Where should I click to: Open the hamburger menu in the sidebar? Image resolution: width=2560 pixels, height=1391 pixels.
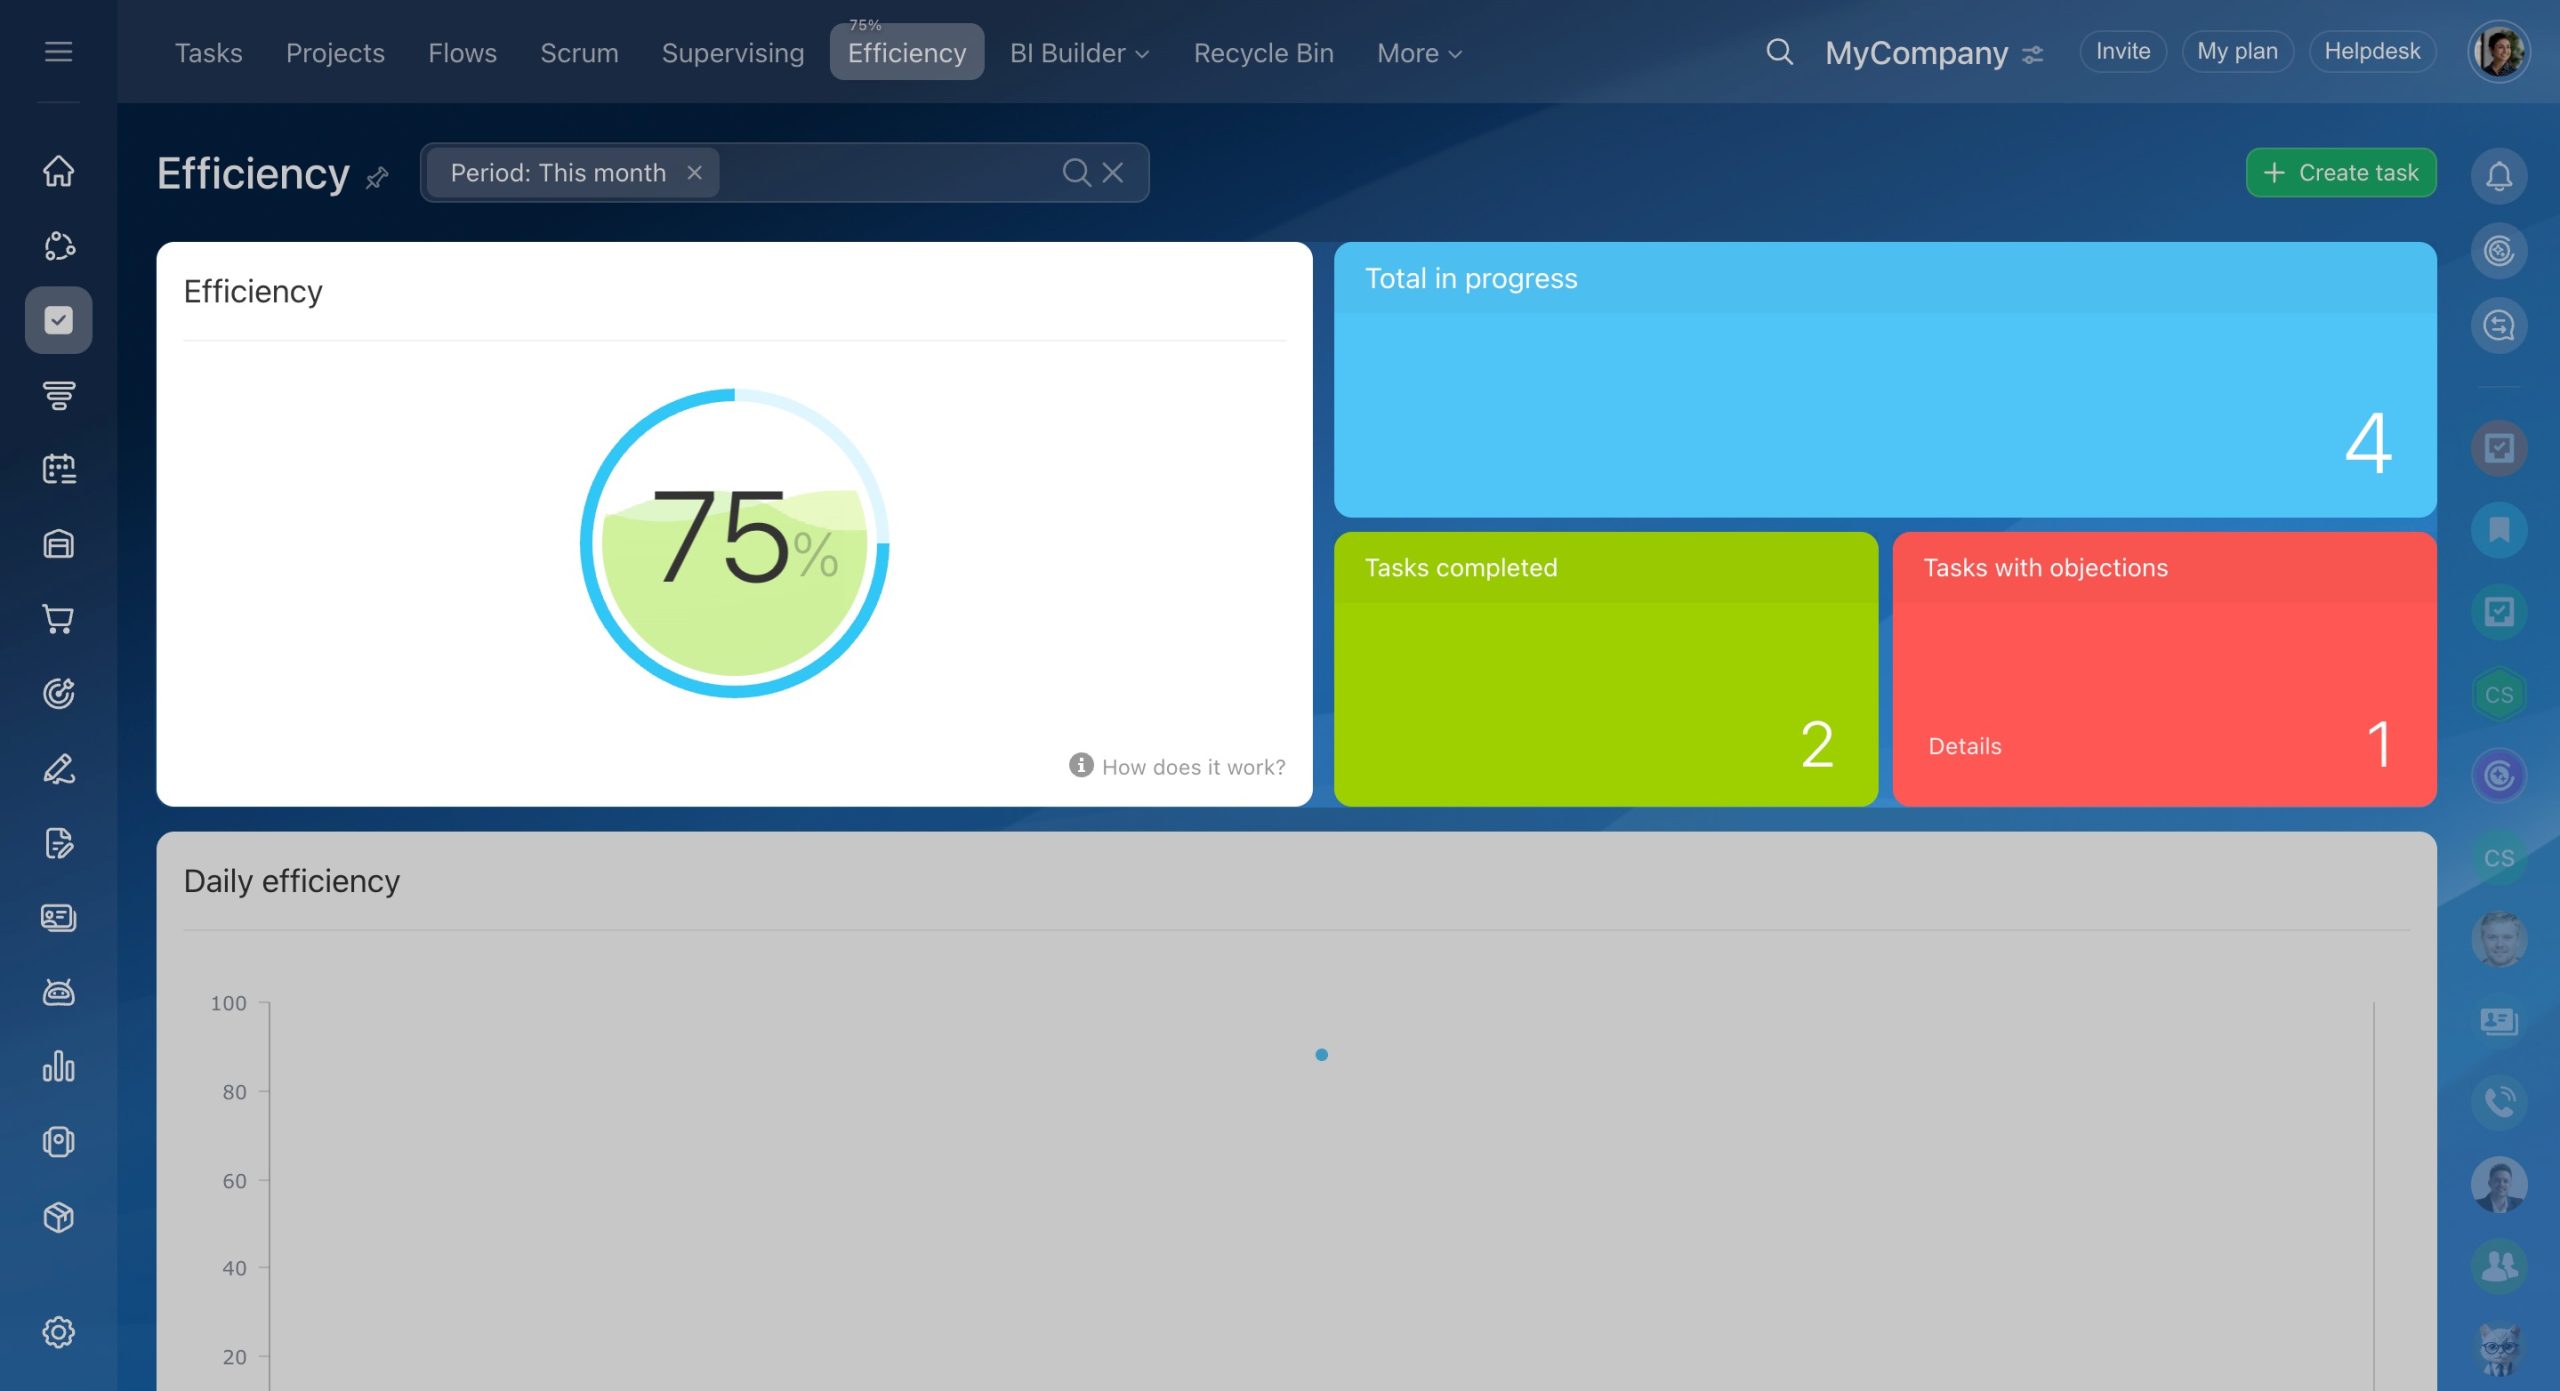(x=58, y=51)
